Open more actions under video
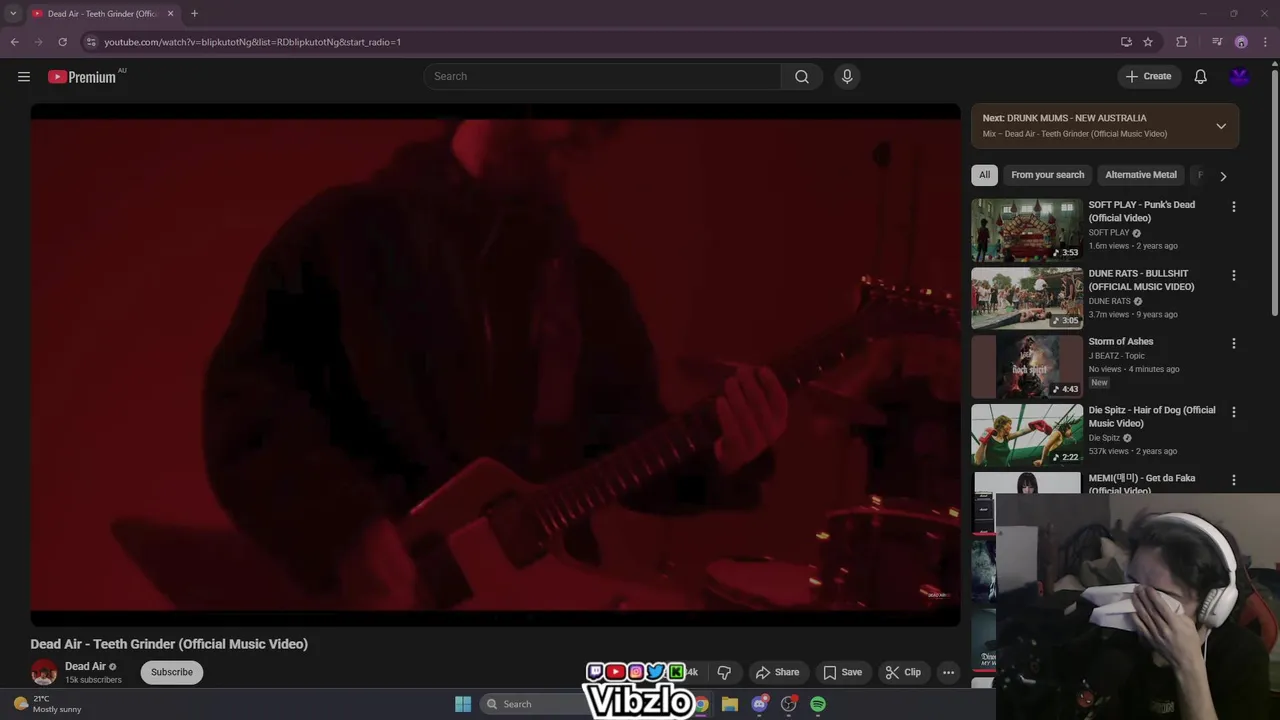Screen dimensions: 1280x720 [949, 672]
